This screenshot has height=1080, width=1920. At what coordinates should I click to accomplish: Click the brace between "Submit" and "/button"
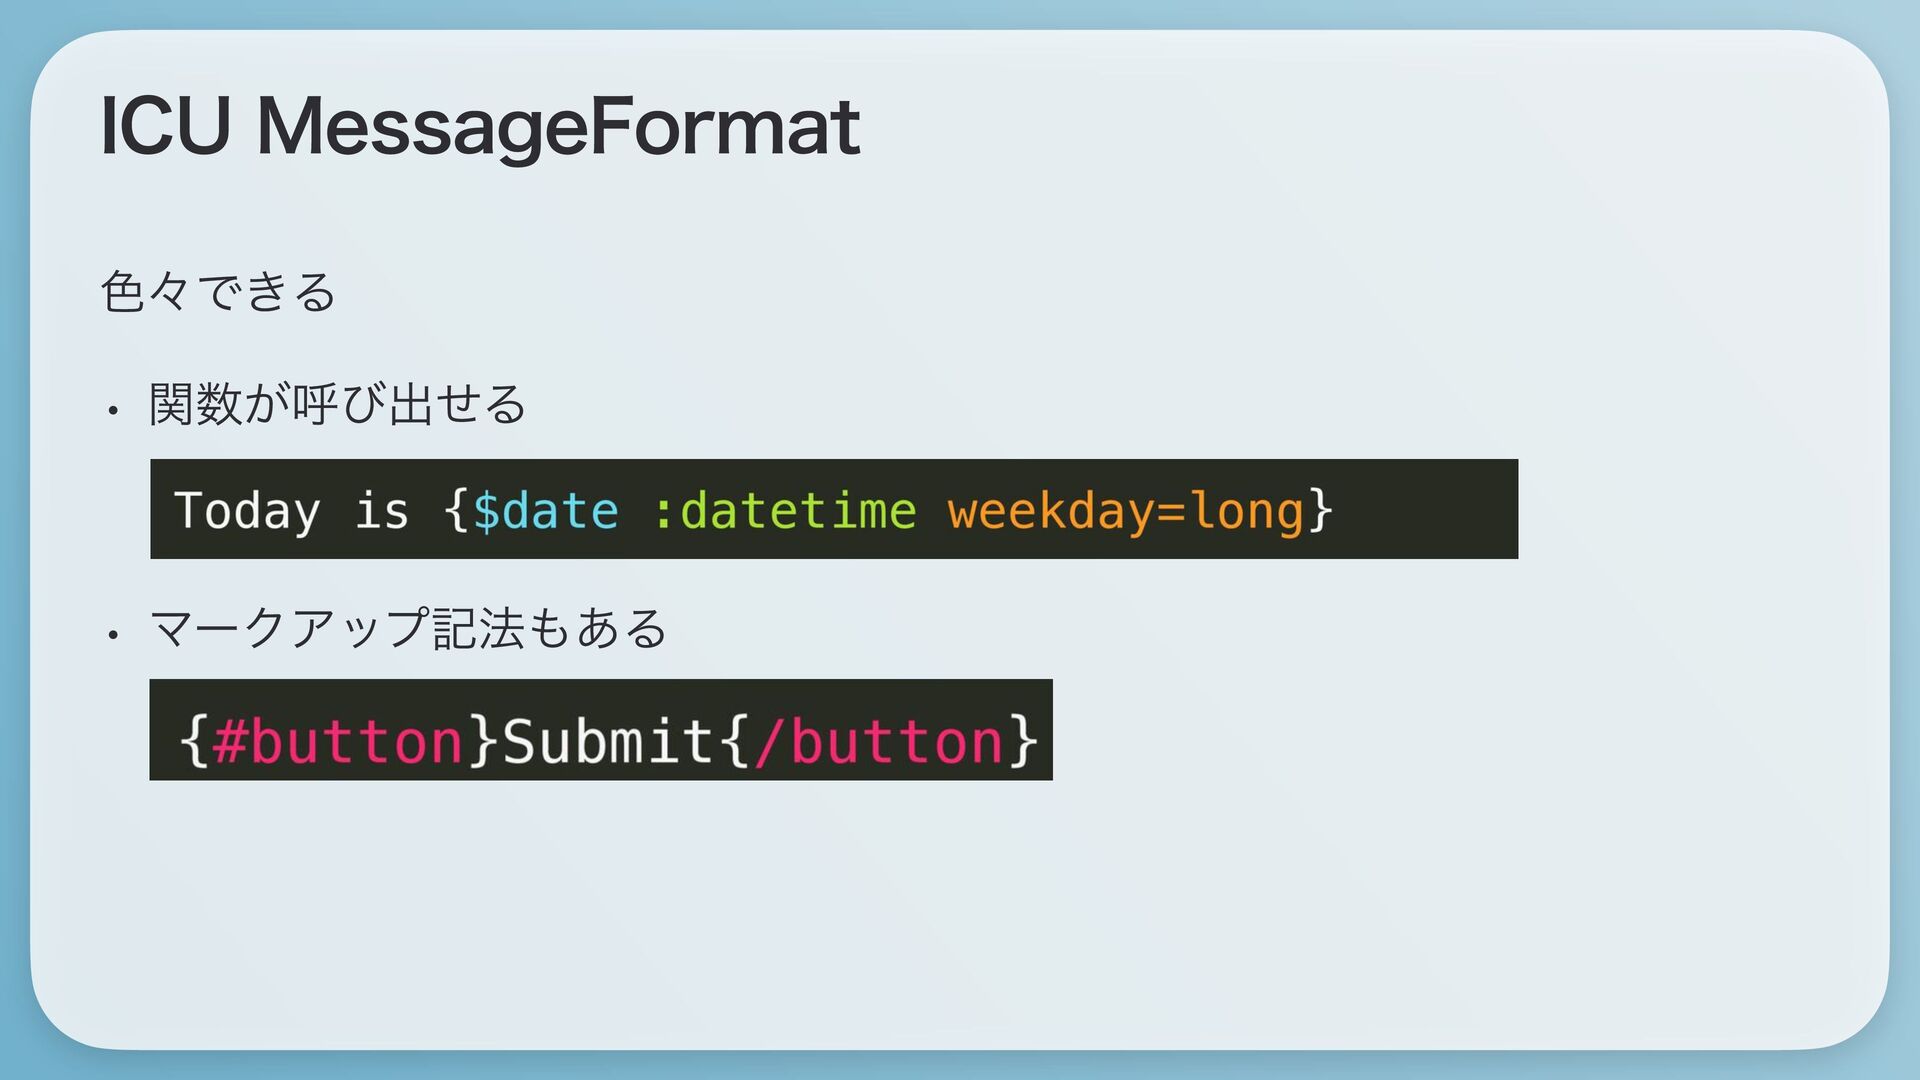pyautogui.click(x=735, y=741)
